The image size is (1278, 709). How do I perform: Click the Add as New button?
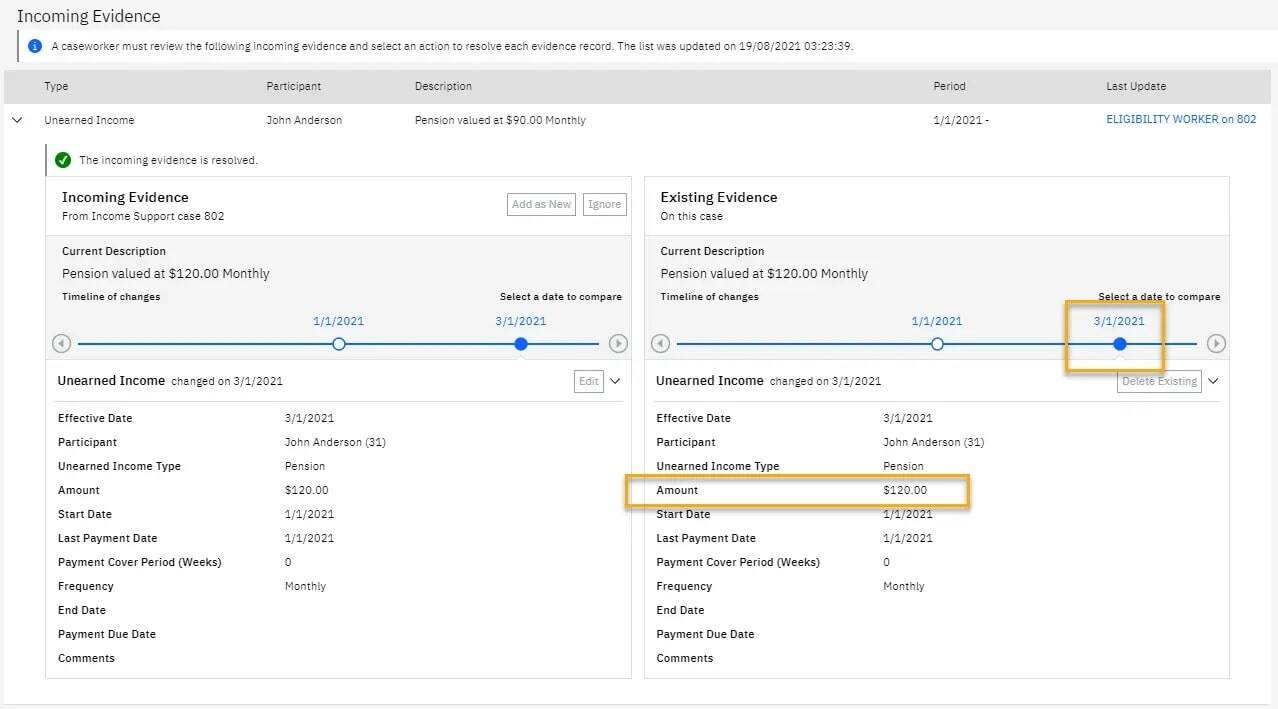point(541,204)
